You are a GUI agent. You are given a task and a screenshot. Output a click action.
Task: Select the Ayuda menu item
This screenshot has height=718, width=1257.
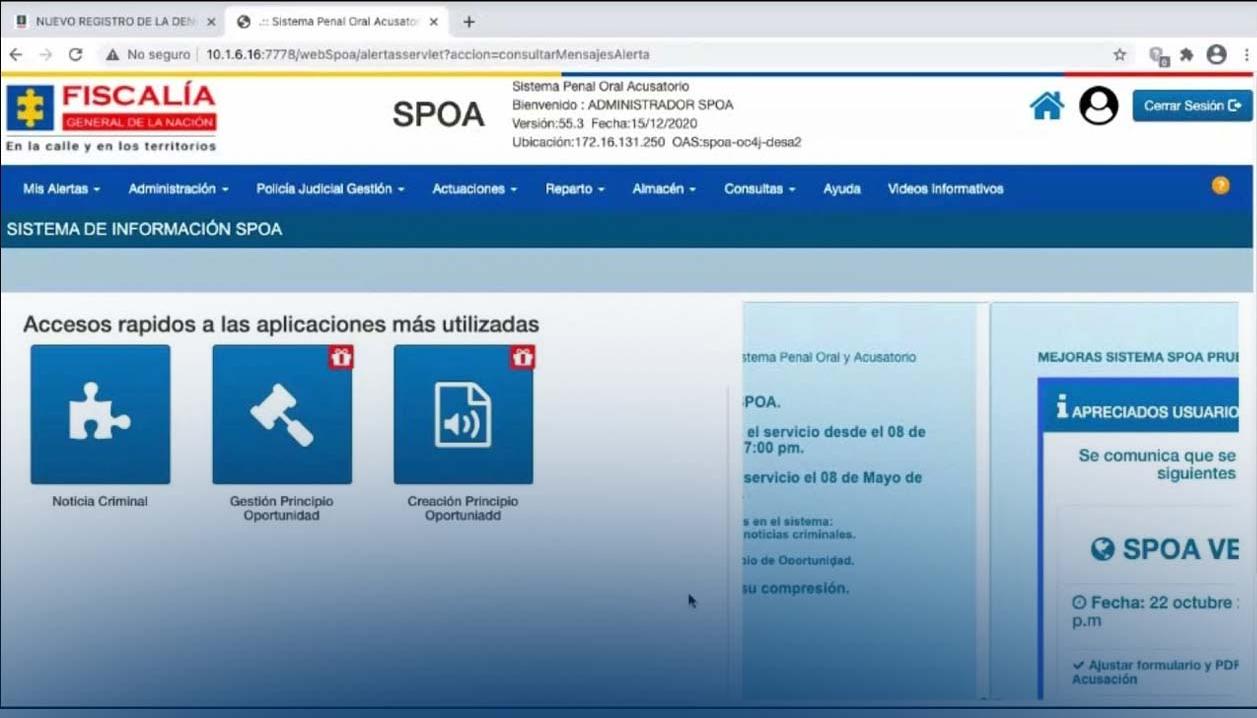842,189
